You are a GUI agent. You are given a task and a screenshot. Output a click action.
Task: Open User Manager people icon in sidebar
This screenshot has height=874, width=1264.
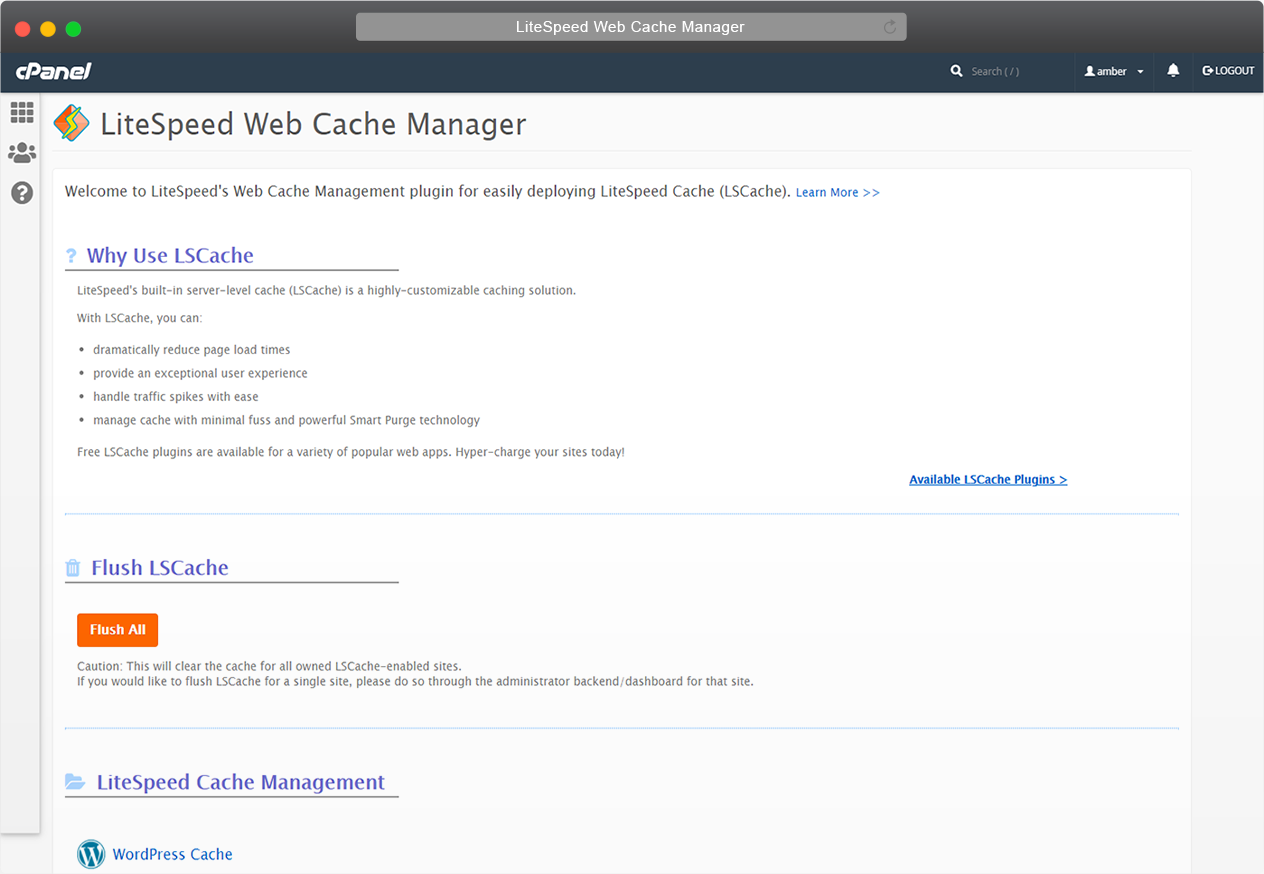click(22, 153)
